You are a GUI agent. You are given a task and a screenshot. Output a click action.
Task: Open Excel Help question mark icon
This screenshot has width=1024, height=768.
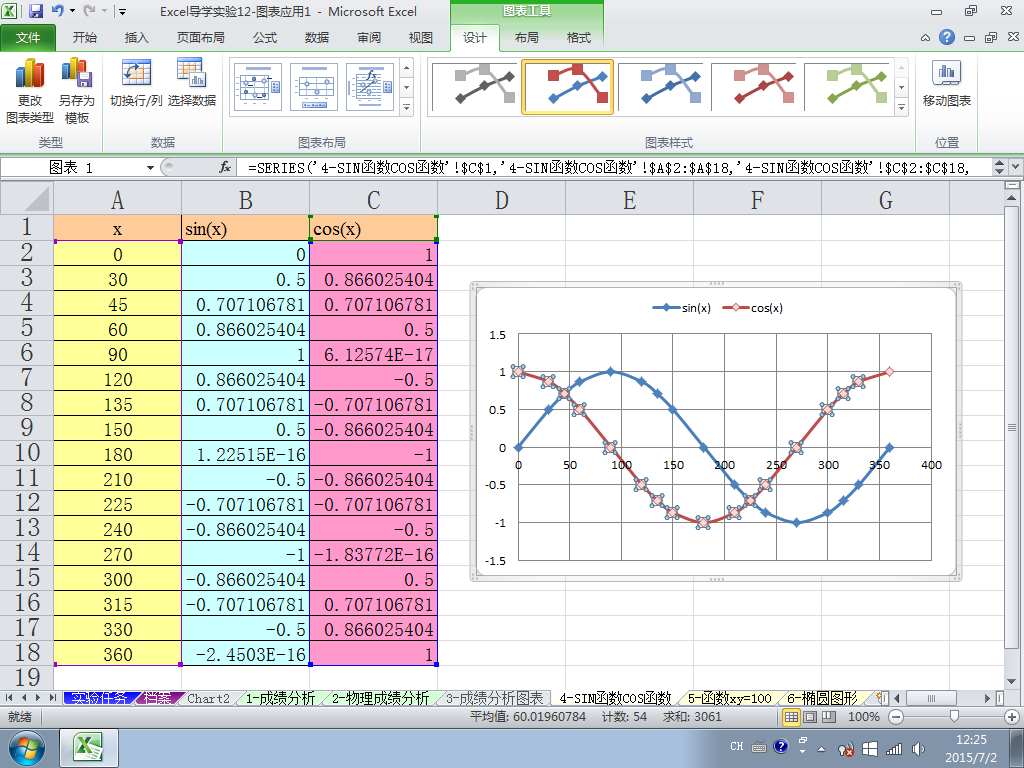point(946,37)
